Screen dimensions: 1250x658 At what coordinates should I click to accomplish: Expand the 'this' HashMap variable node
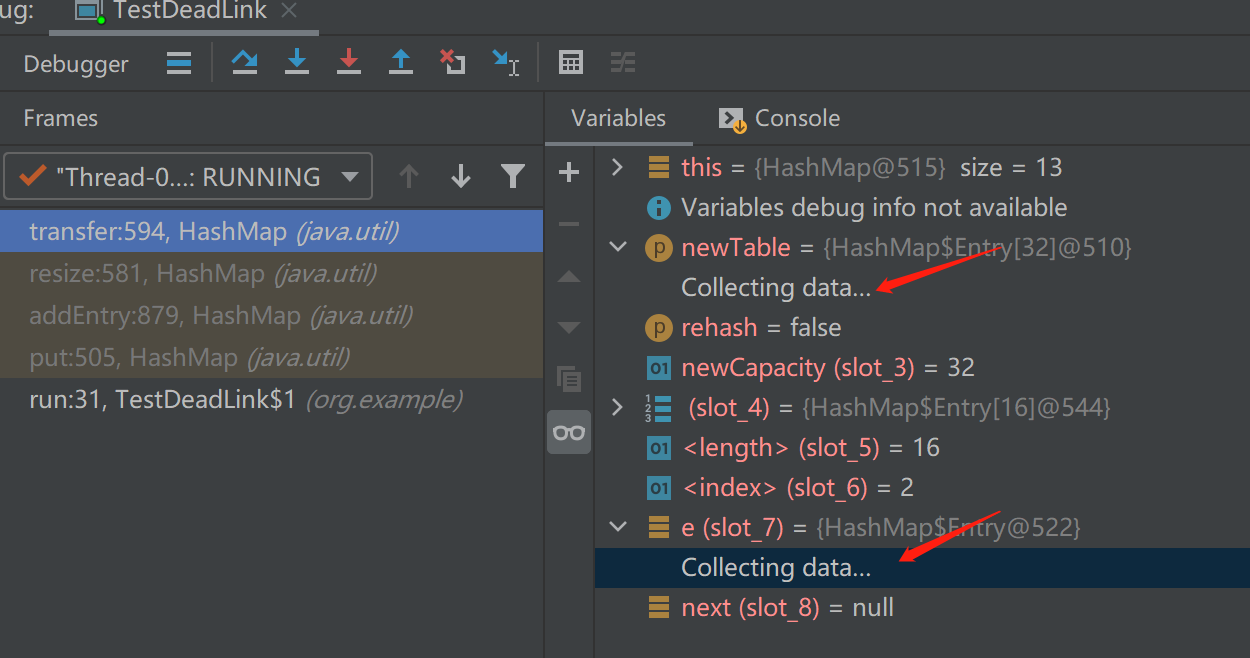(618, 167)
